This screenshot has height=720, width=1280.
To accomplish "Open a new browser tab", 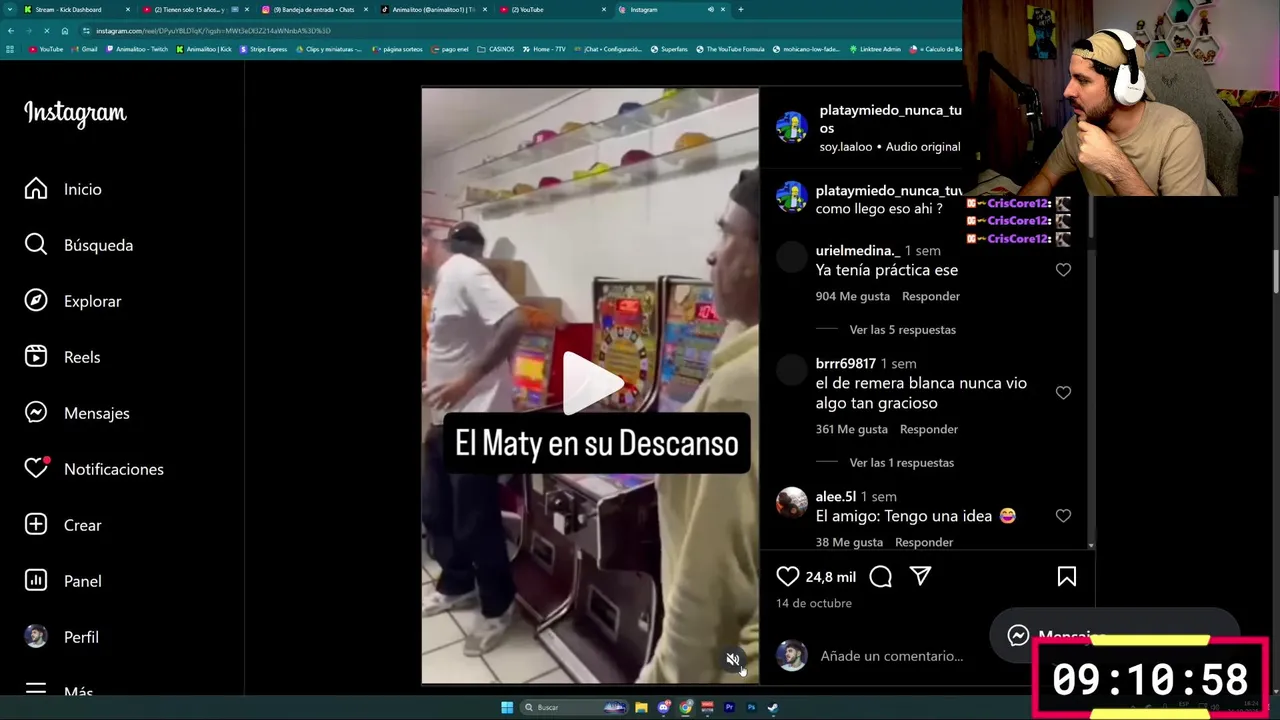I will pos(741,9).
